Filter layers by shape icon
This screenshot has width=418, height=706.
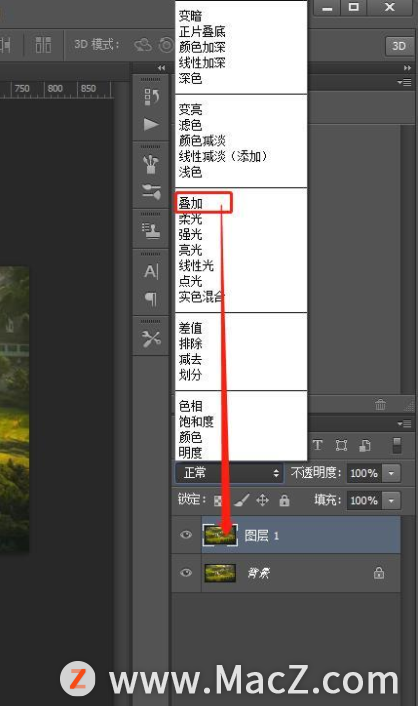coord(341,445)
